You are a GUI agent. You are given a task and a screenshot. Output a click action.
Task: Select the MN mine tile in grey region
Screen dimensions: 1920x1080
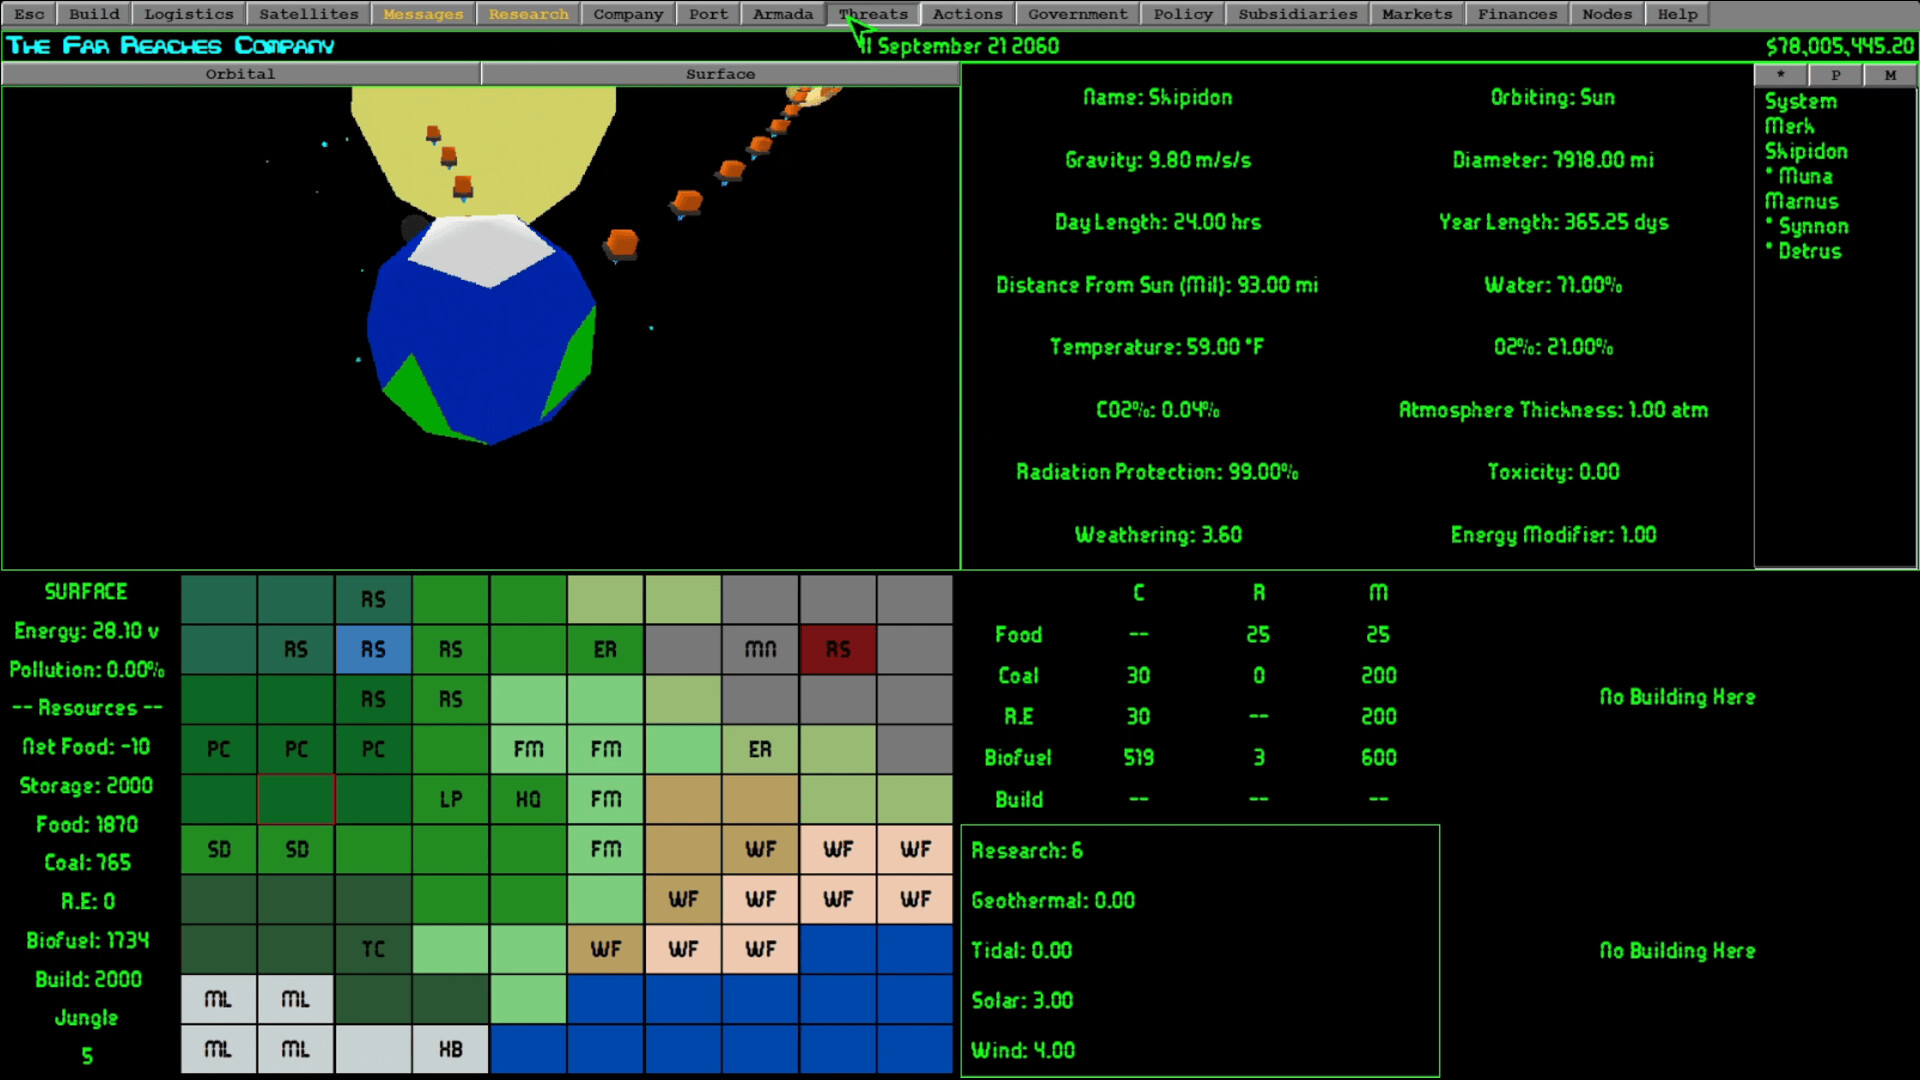[x=760, y=649]
